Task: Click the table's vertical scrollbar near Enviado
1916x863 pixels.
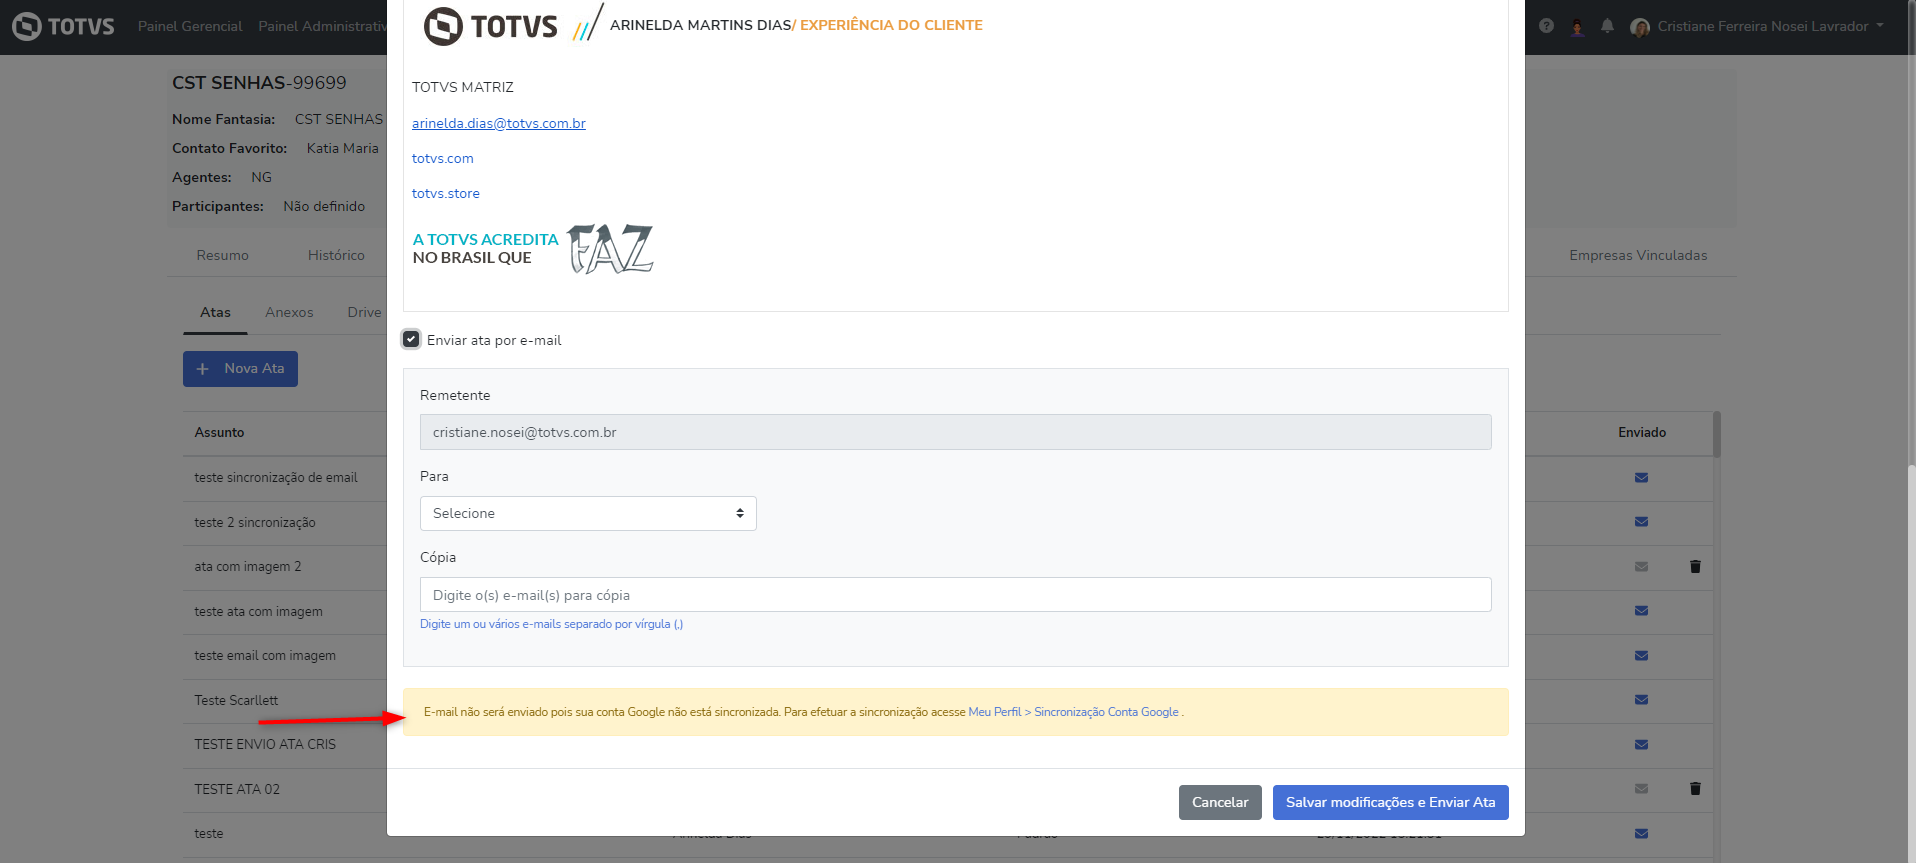Action: coord(1717,434)
